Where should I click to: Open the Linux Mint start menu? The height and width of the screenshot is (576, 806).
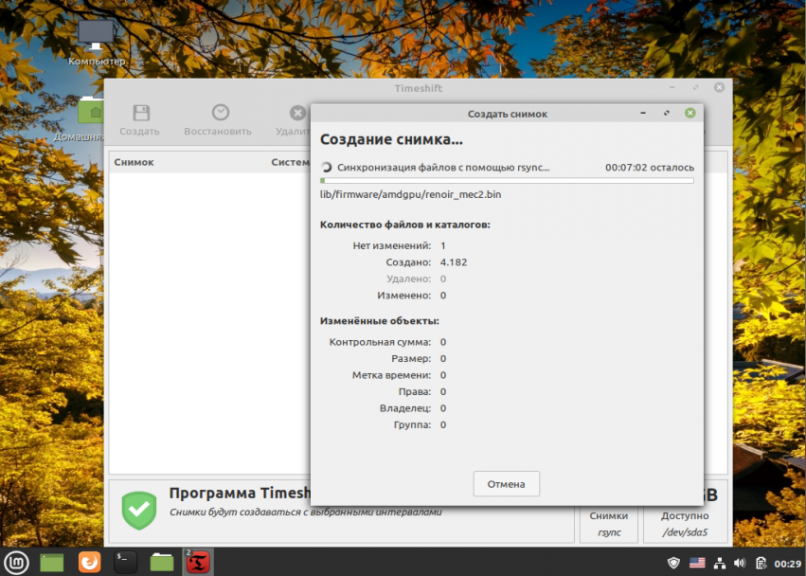(16, 562)
